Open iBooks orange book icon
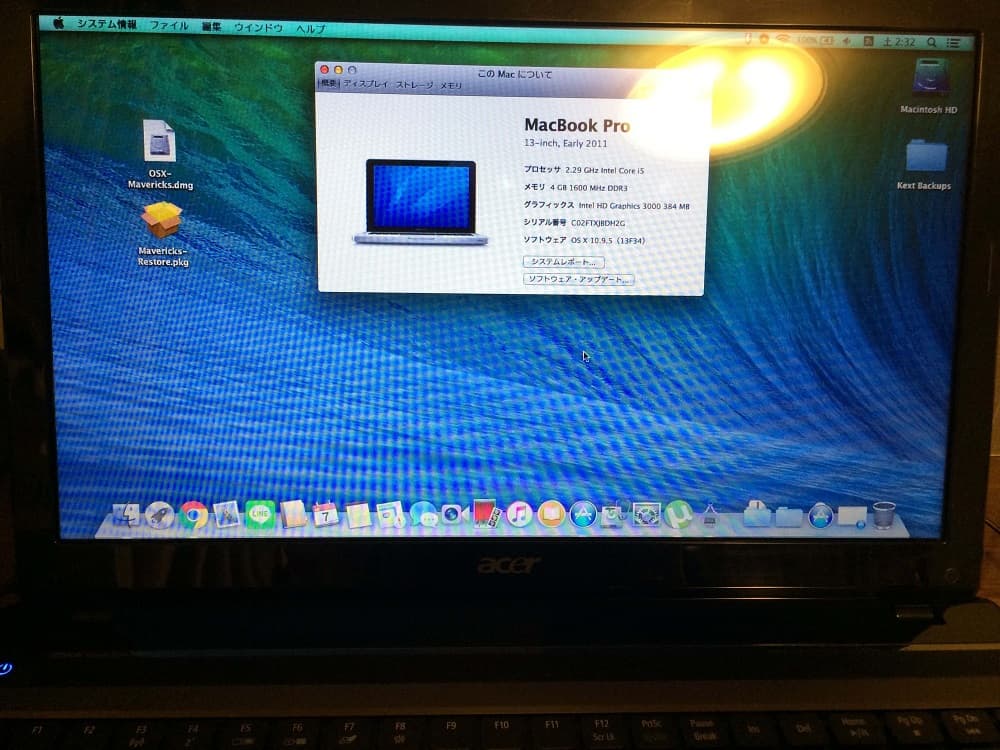 551,514
